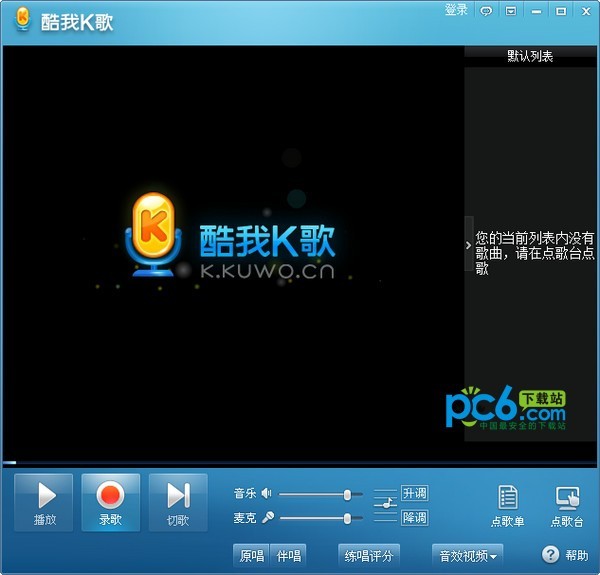Click the 练唱评分 button

369,555
